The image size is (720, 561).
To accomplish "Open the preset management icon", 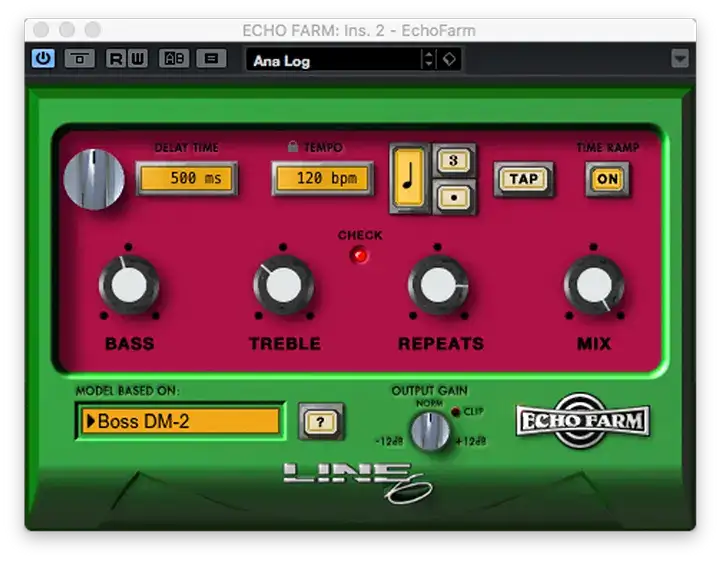I will (x=211, y=59).
